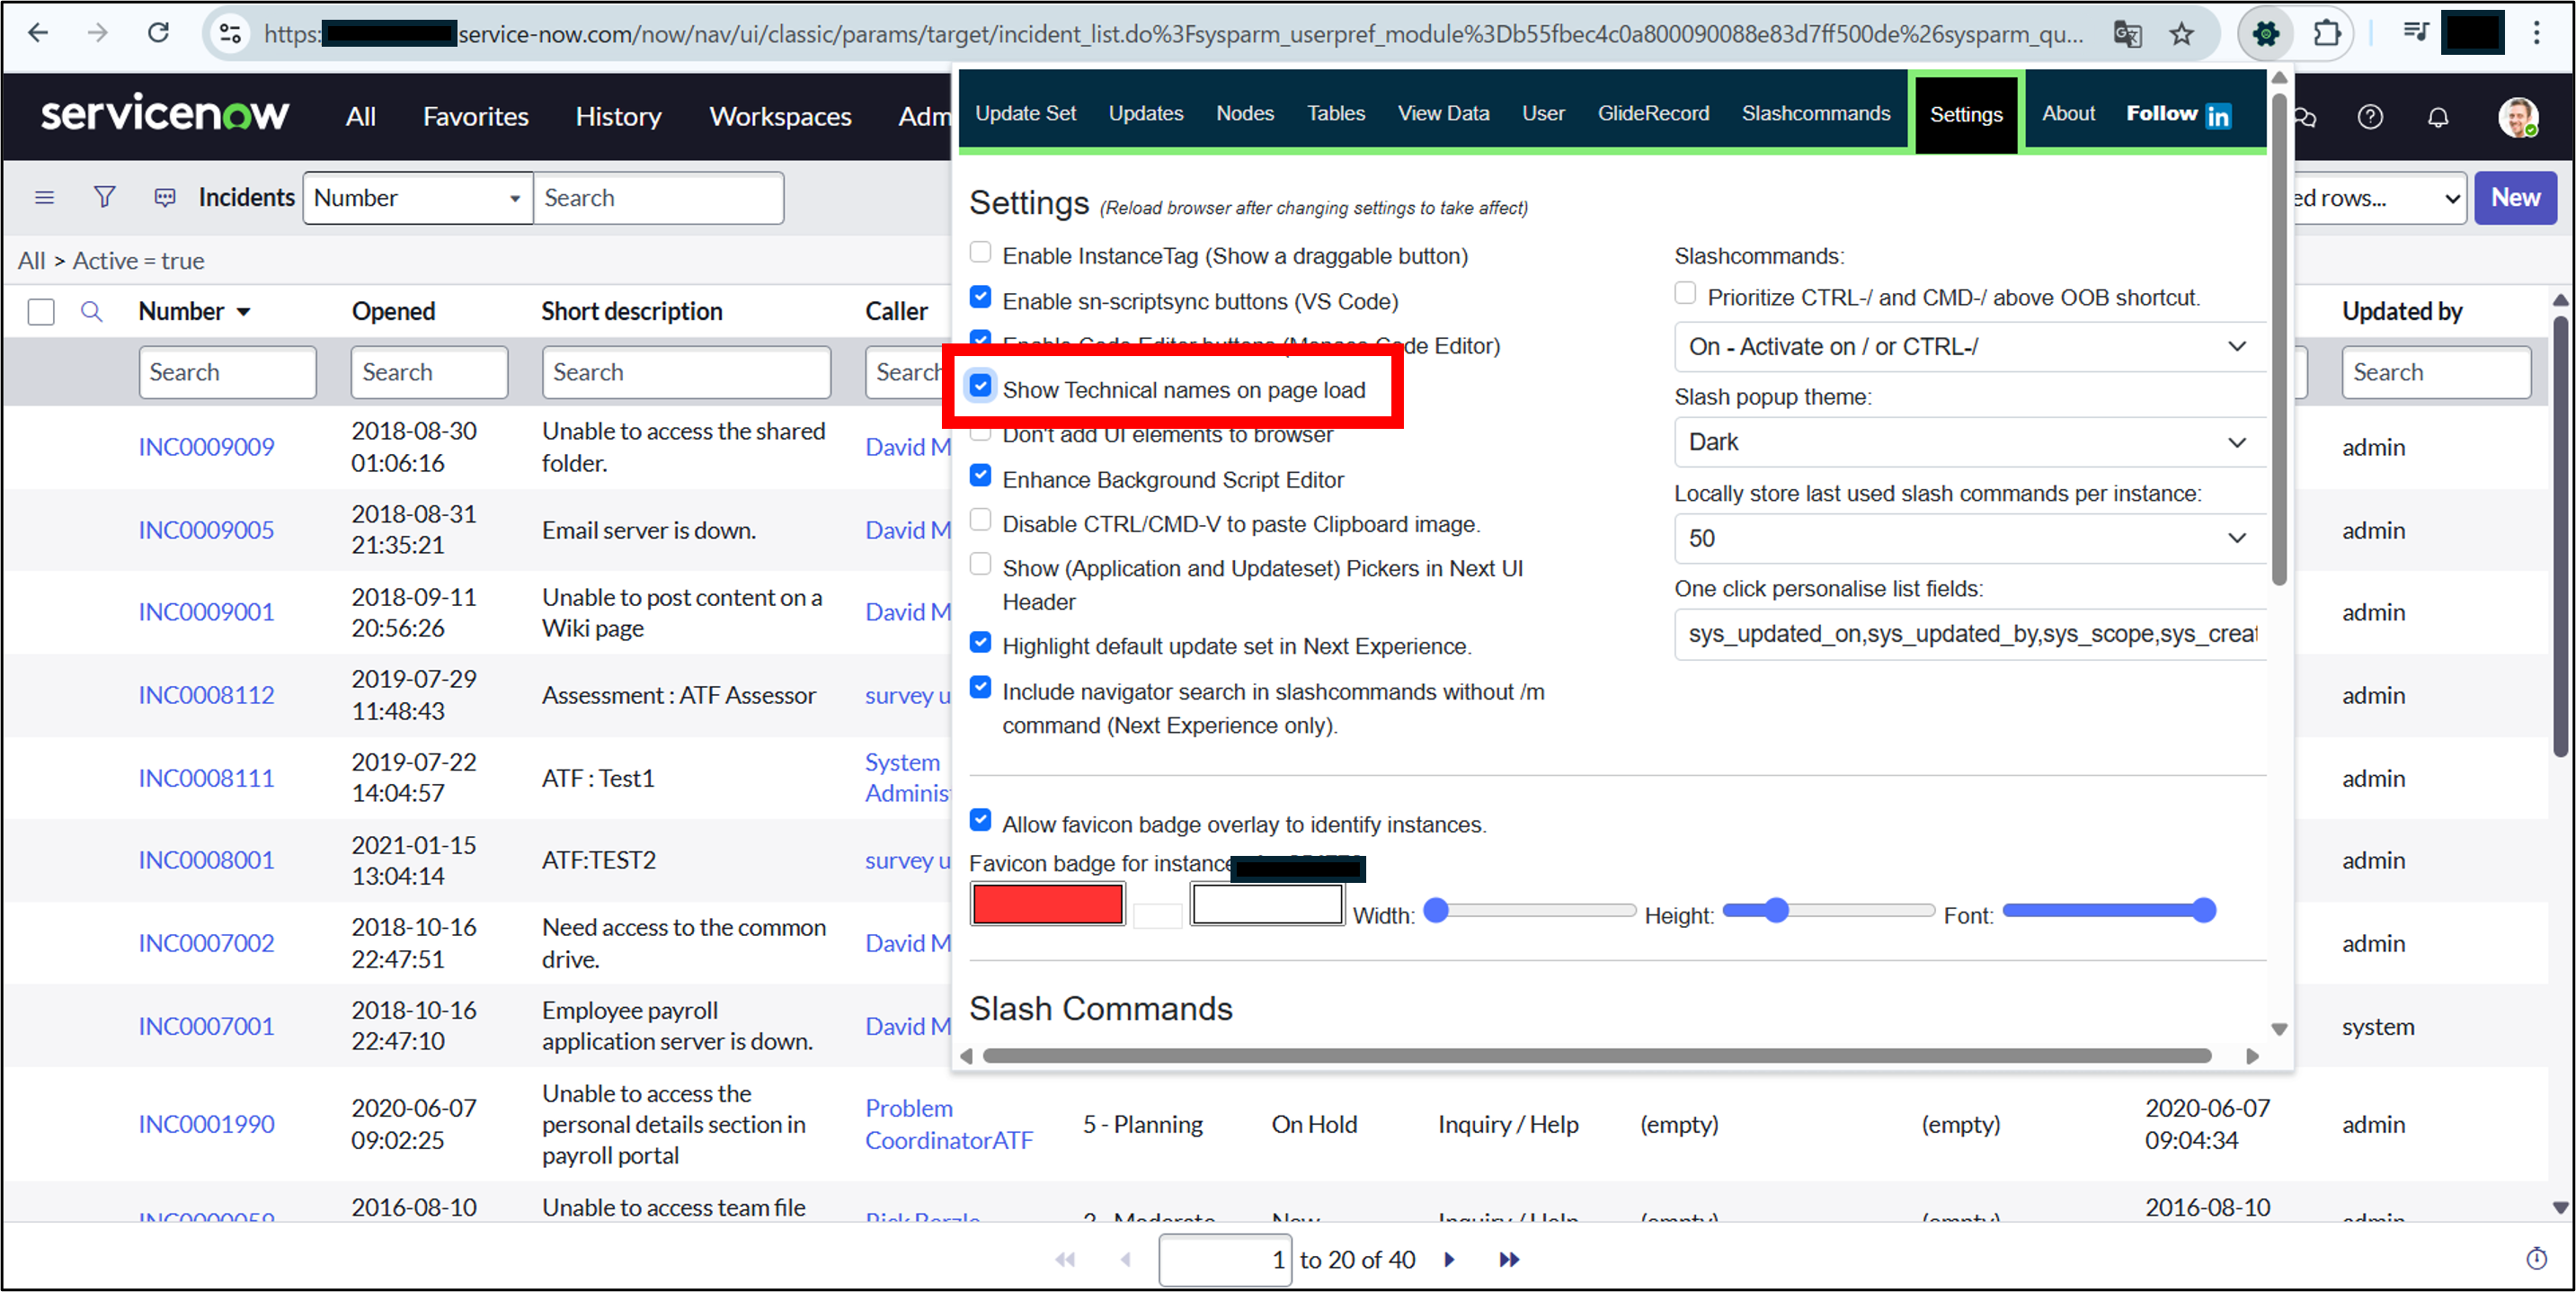Click the column search magnifier icon
Screen dimensions: 2576x1292
[91, 311]
